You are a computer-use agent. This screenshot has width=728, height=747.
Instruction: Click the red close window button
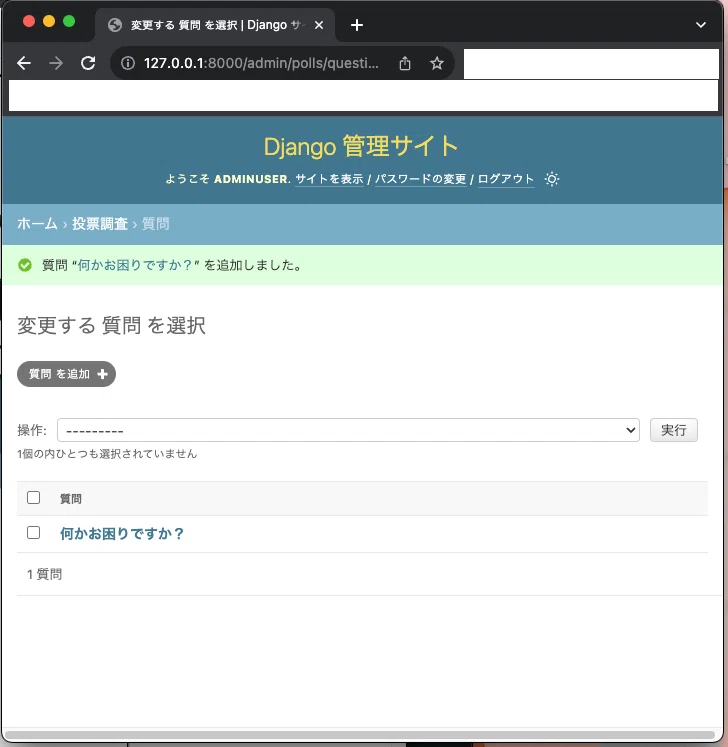[x=29, y=21]
